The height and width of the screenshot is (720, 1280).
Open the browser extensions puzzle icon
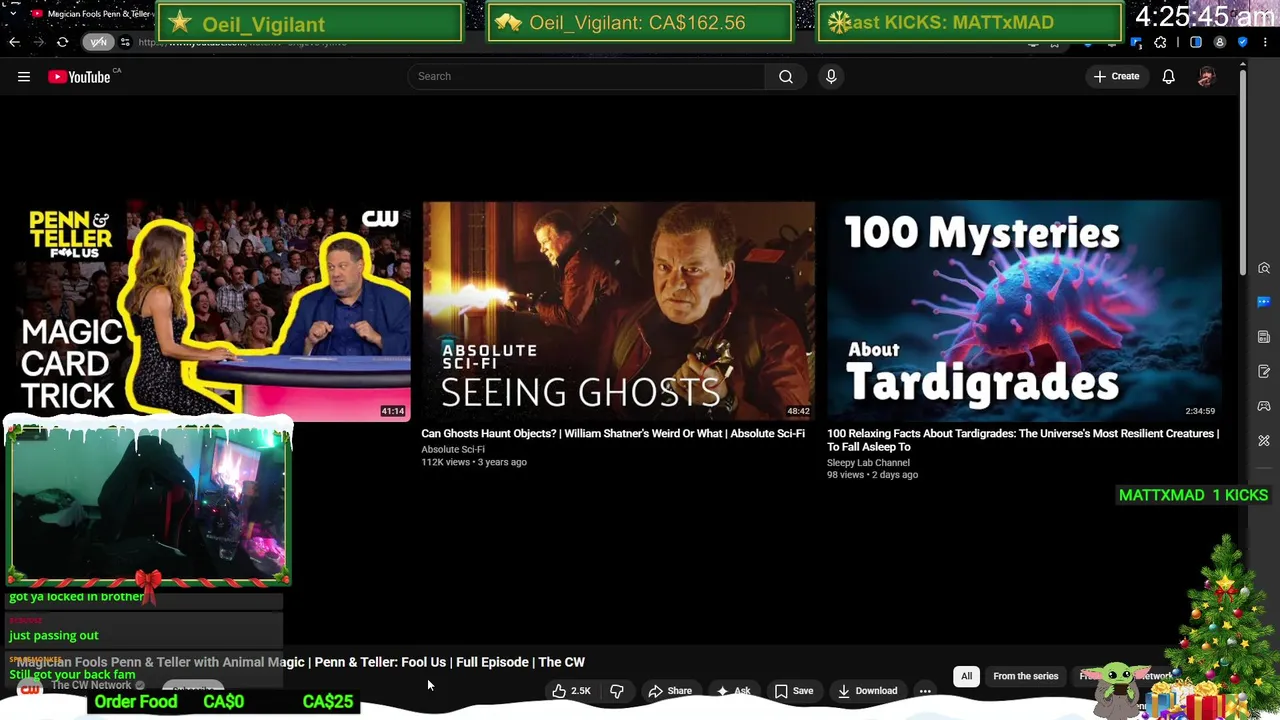1160,42
